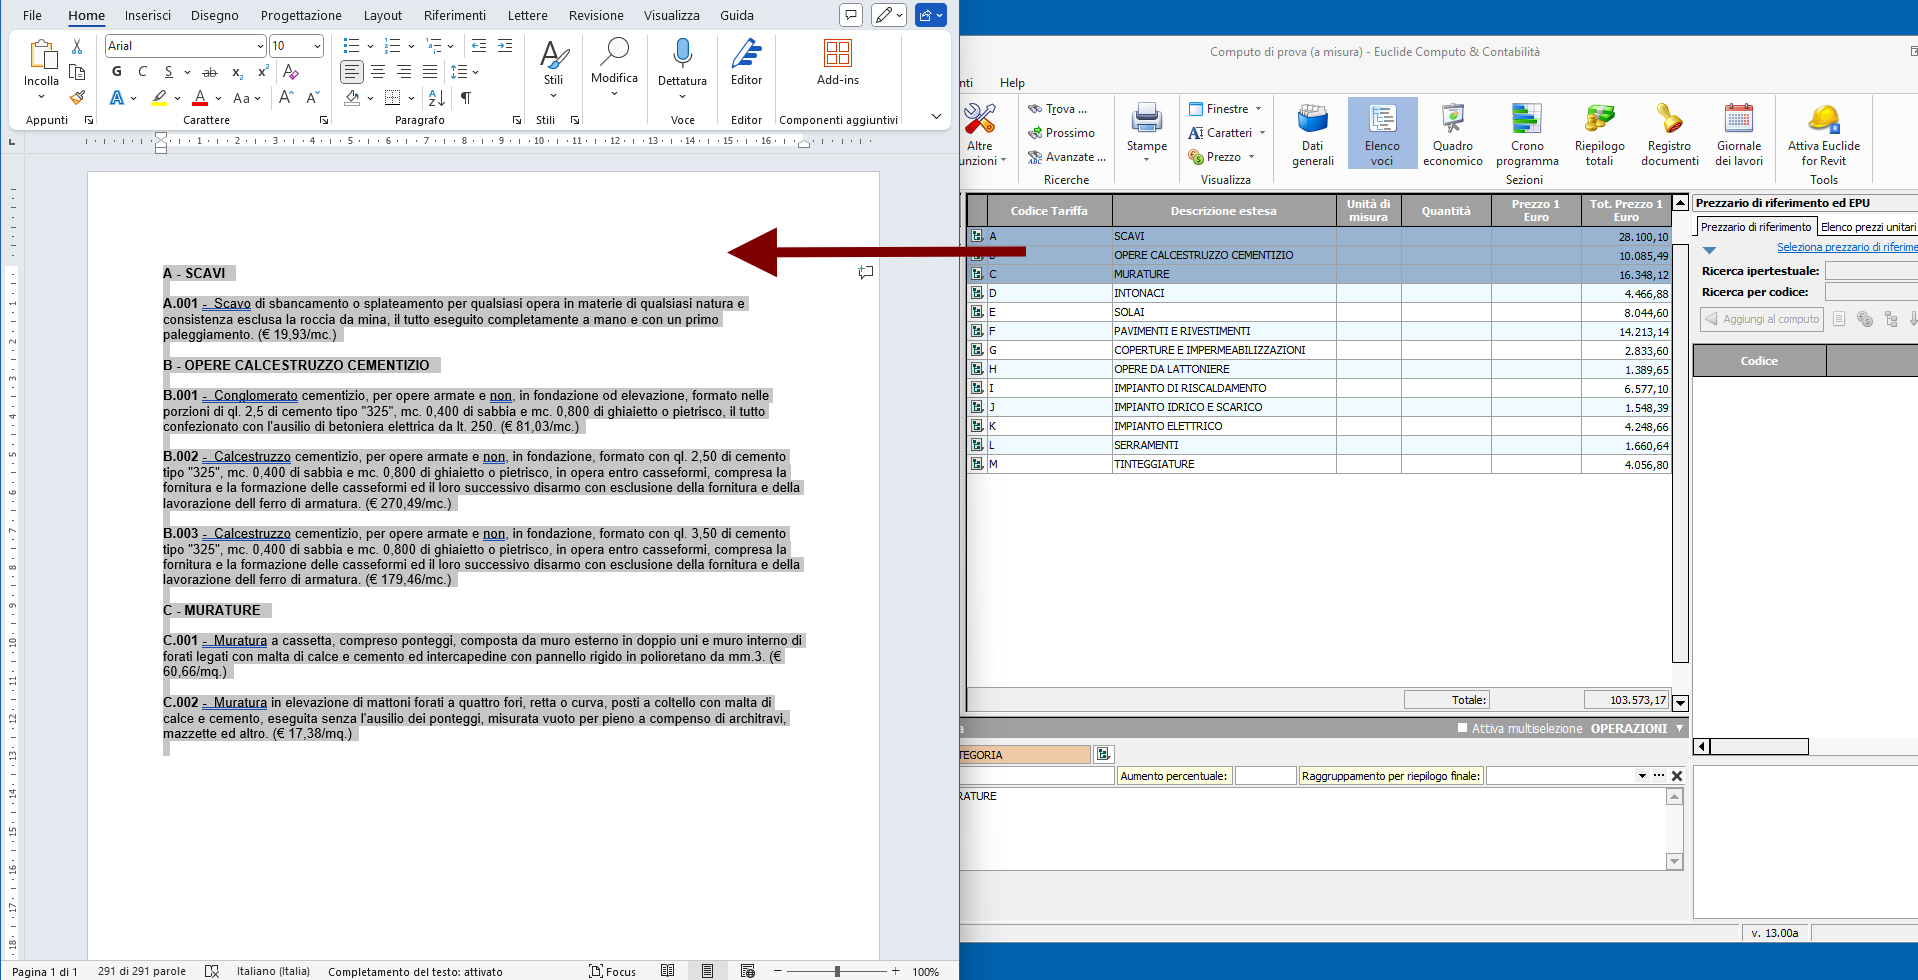The height and width of the screenshot is (980, 1918).
Task: Open the font size dropdown
Action: point(317,46)
